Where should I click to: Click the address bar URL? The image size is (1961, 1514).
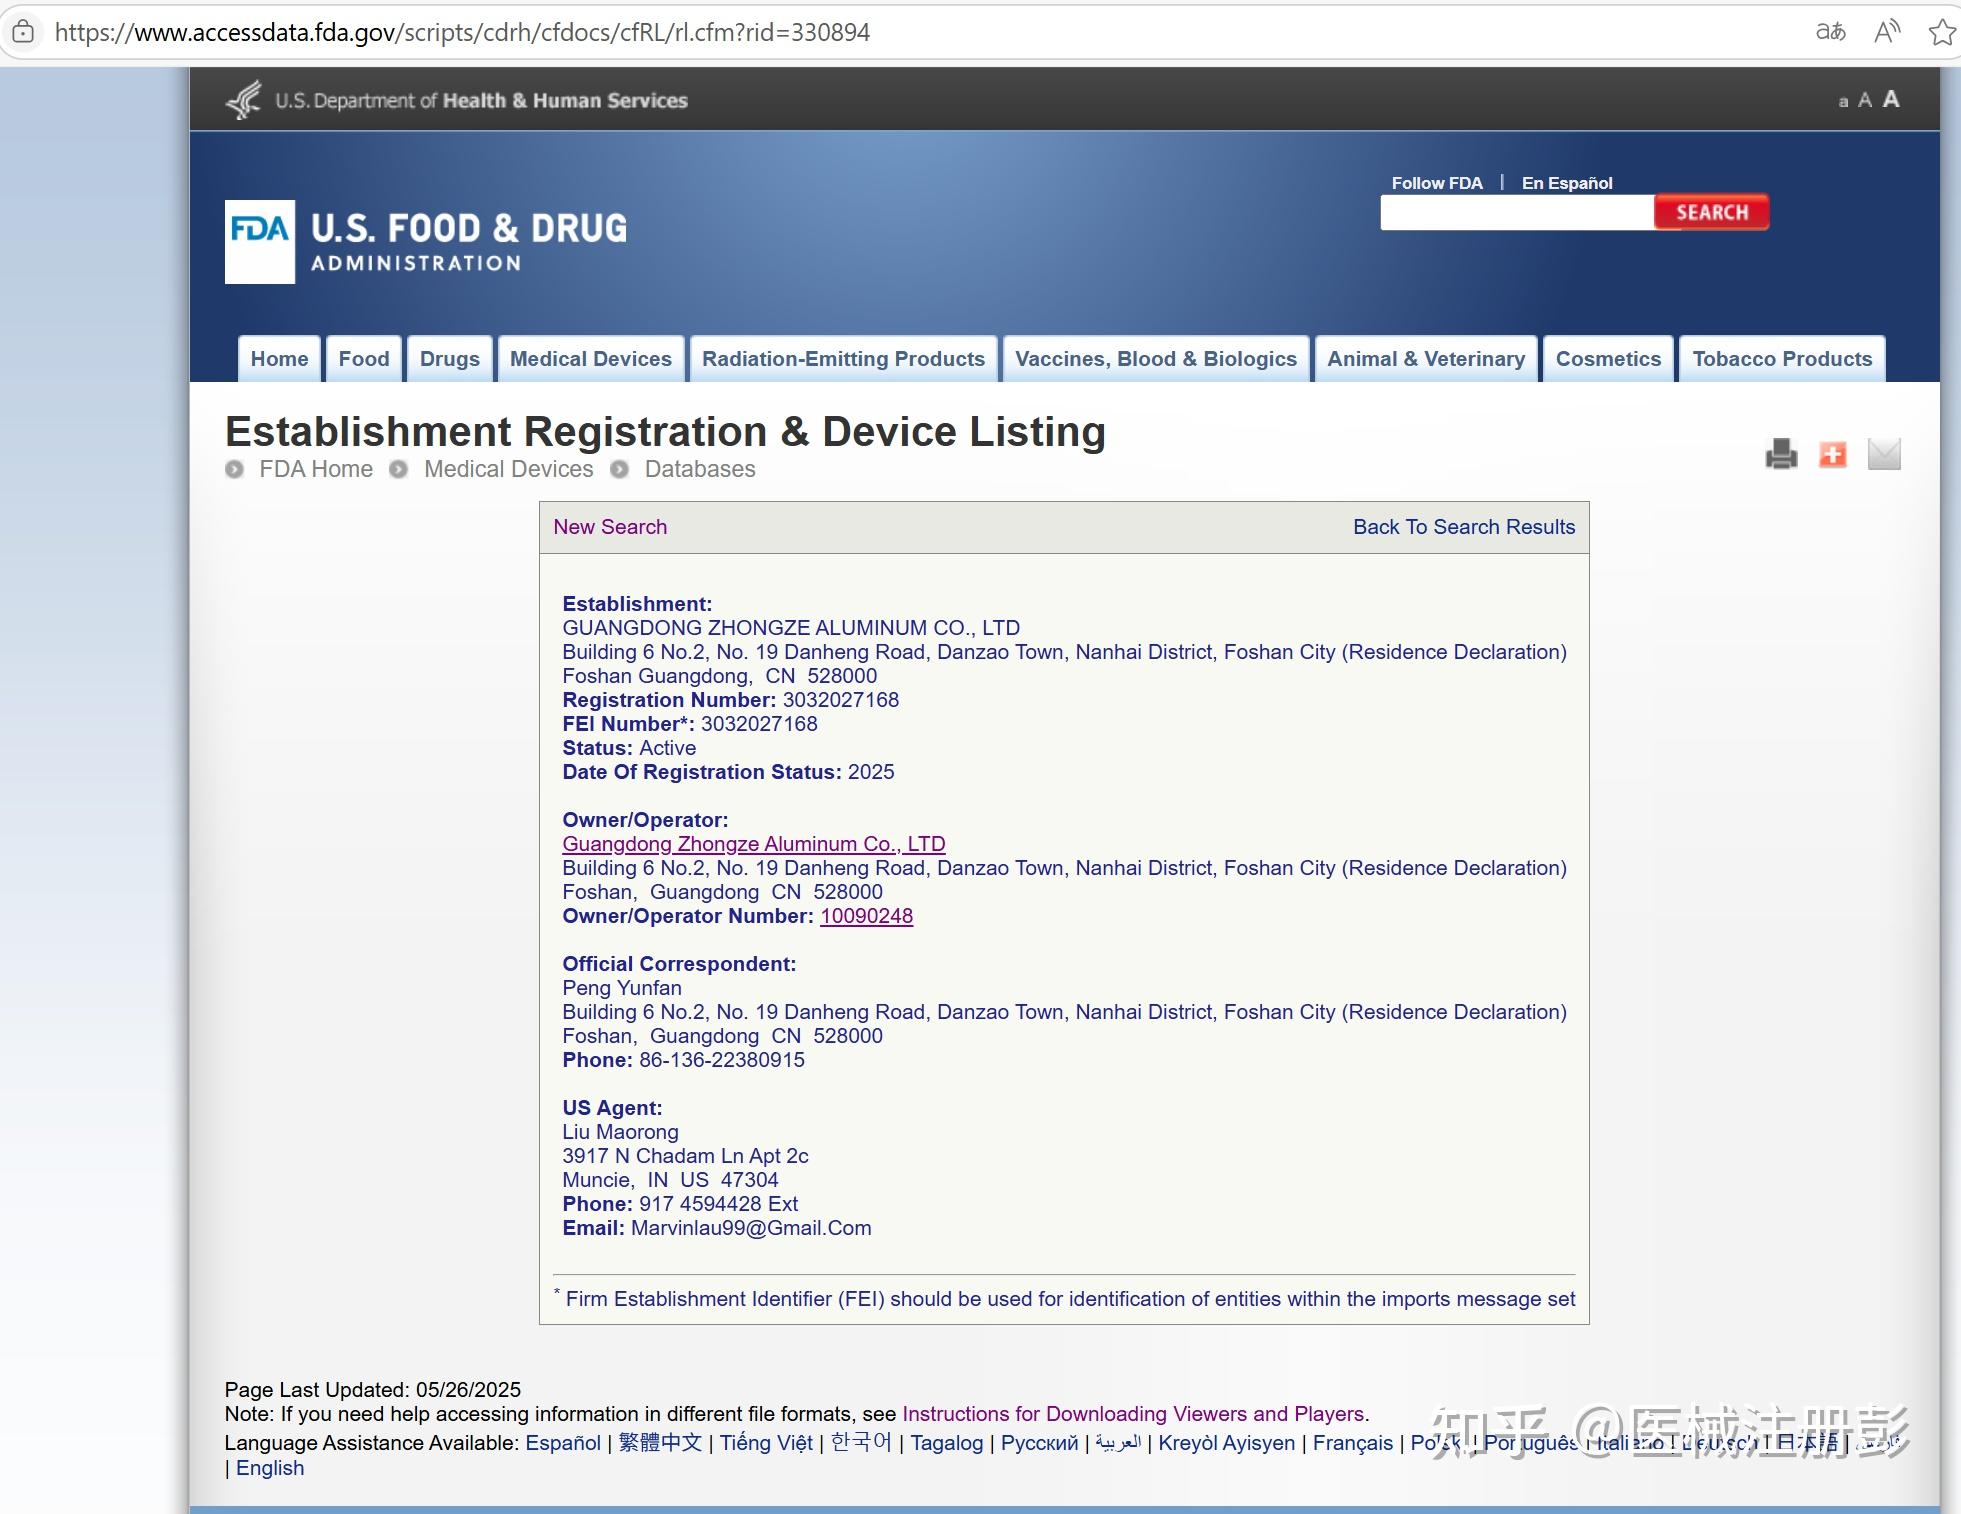tap(462, 32)
